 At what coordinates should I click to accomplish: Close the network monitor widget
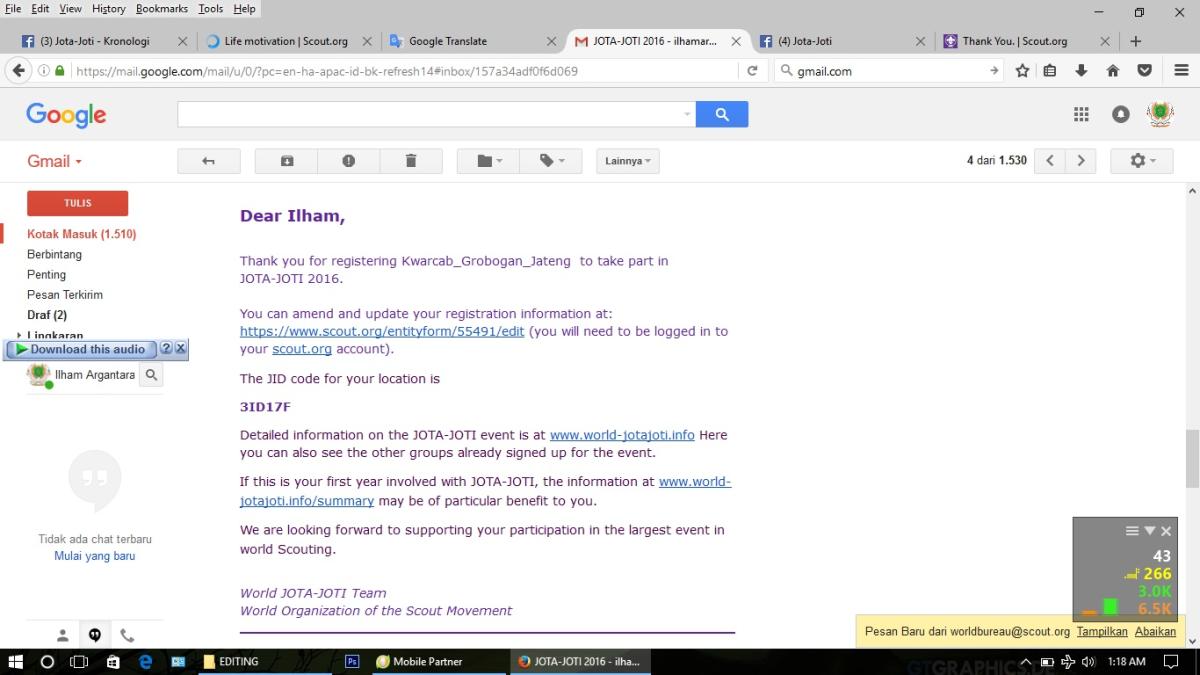point(1166,531)
